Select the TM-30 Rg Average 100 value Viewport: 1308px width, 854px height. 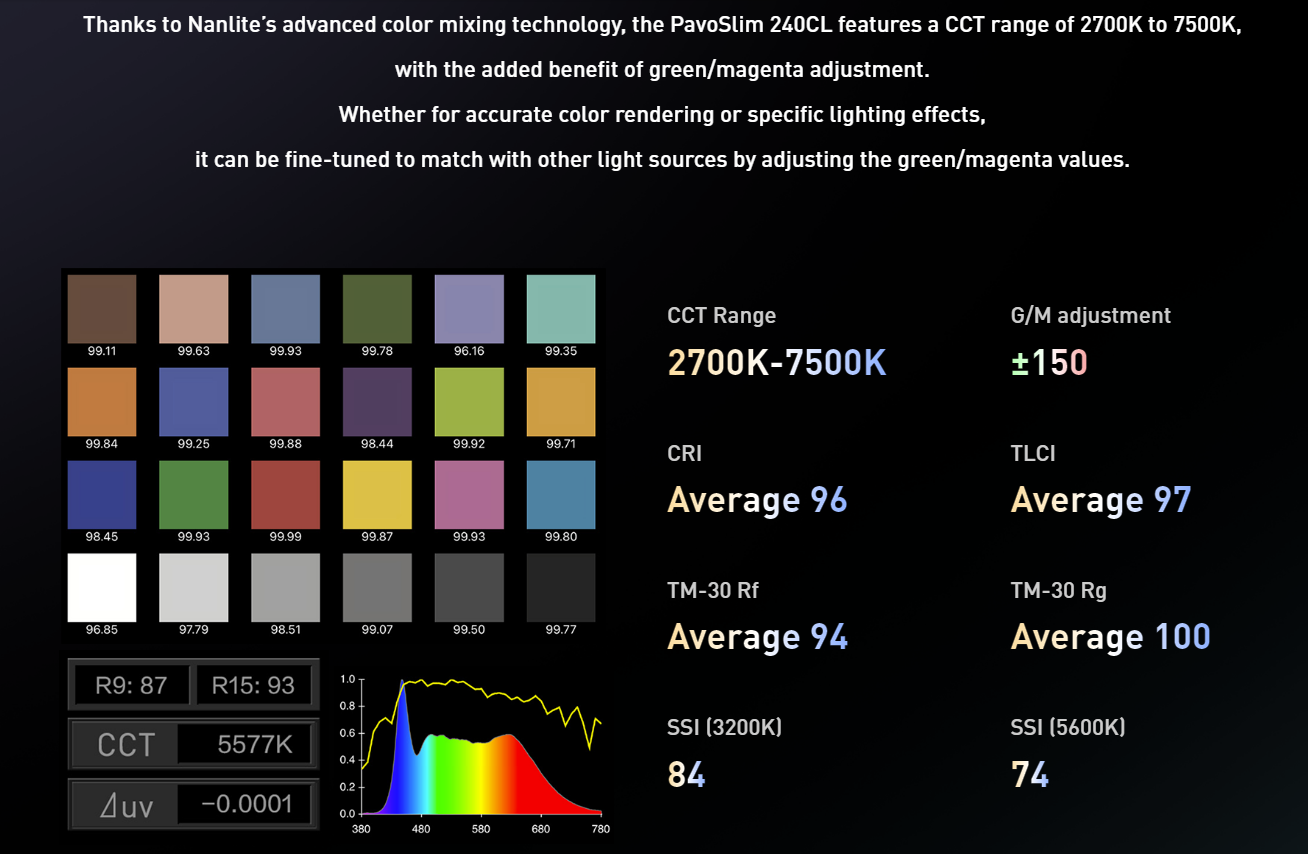click(x=1110, y=636)
